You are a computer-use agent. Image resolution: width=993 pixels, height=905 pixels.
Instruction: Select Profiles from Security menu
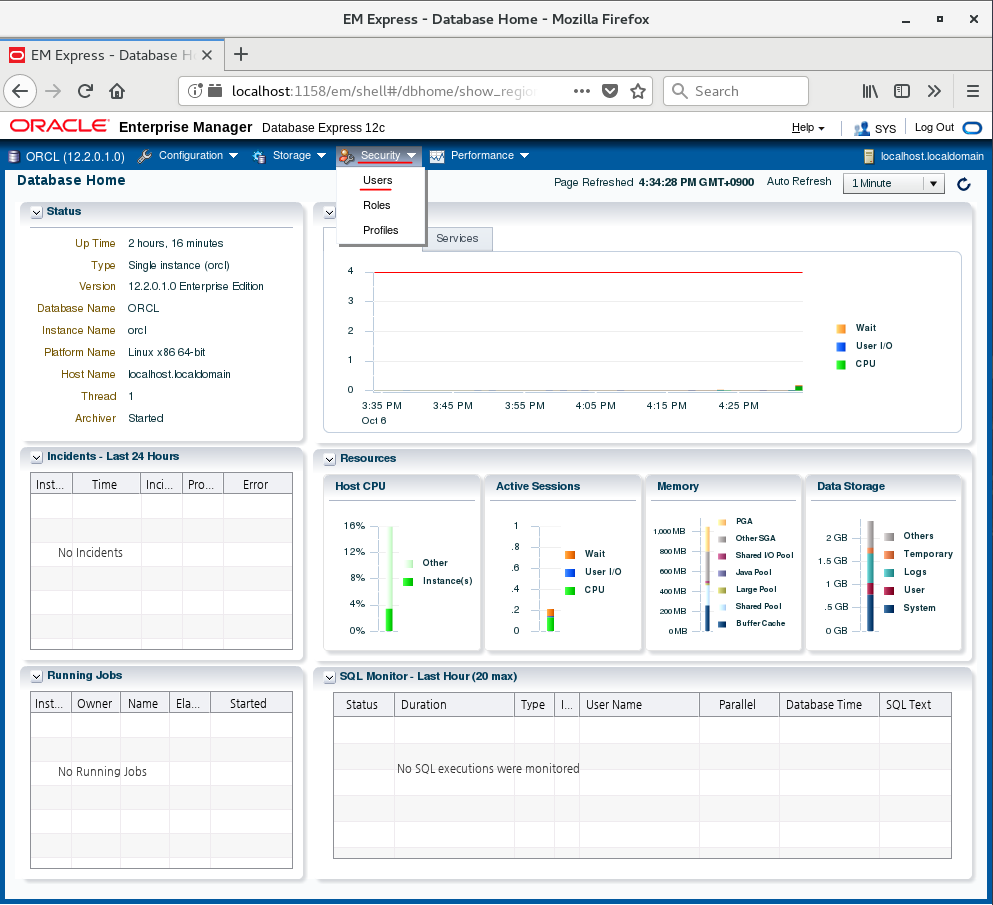pyautogui.click(x=381, y=231)
